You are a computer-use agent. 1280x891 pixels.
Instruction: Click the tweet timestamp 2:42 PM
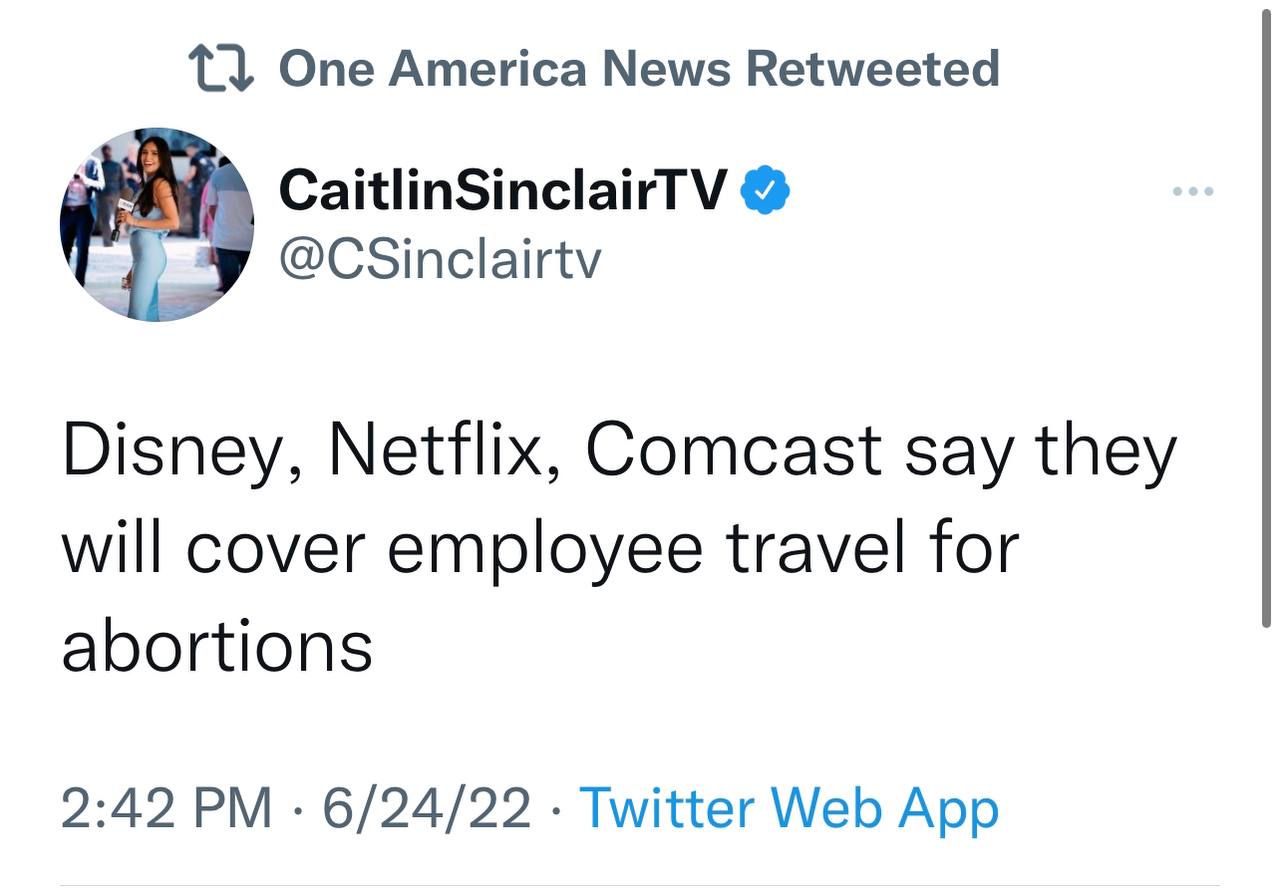pos(166,808)
